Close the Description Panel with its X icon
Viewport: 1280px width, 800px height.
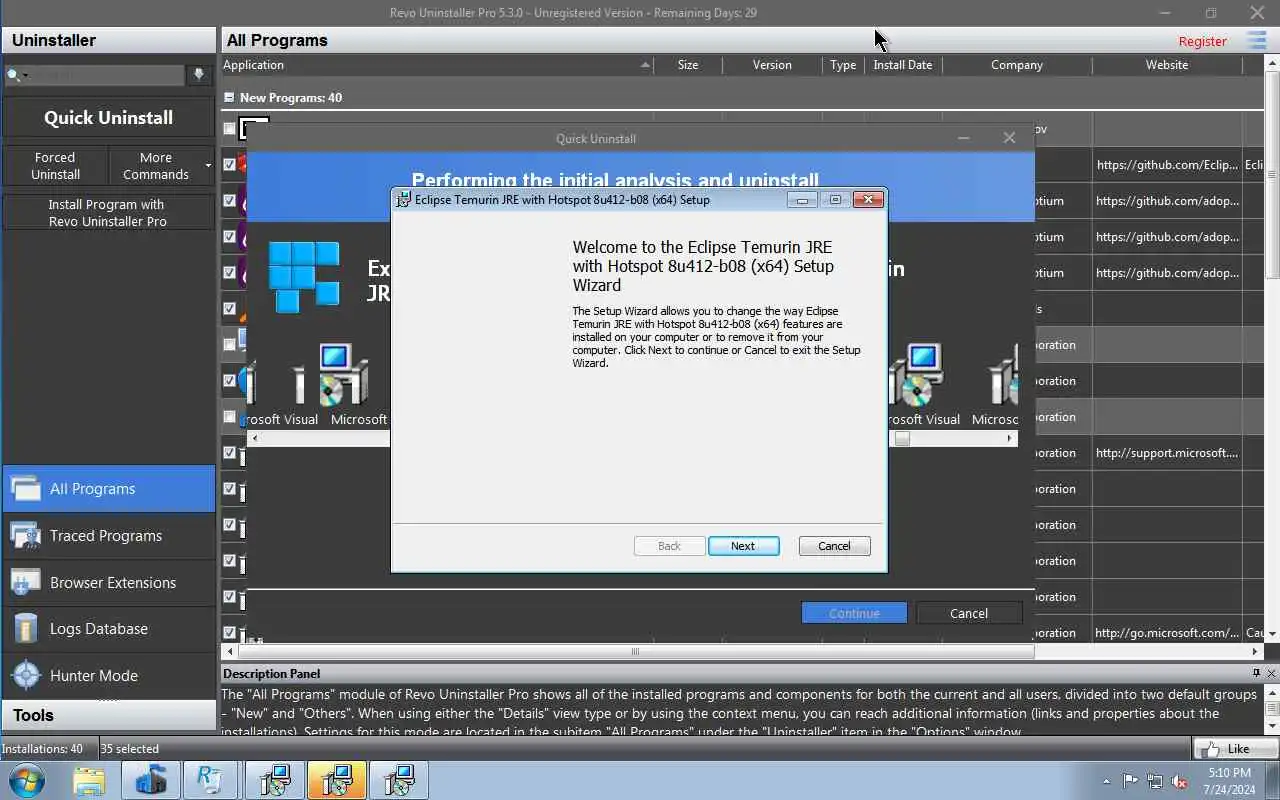point(1271,673)
